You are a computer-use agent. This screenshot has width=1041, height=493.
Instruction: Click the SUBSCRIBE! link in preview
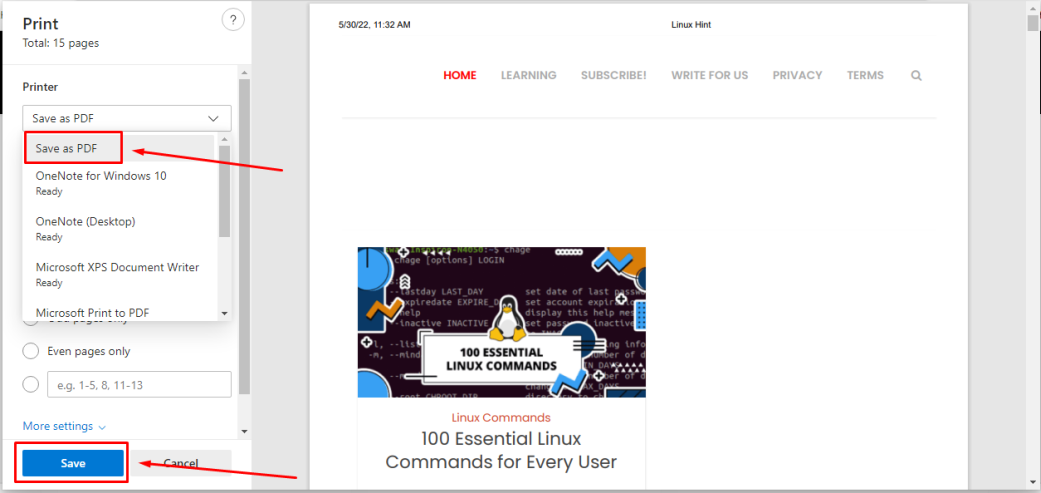click(x=613, y=76)
